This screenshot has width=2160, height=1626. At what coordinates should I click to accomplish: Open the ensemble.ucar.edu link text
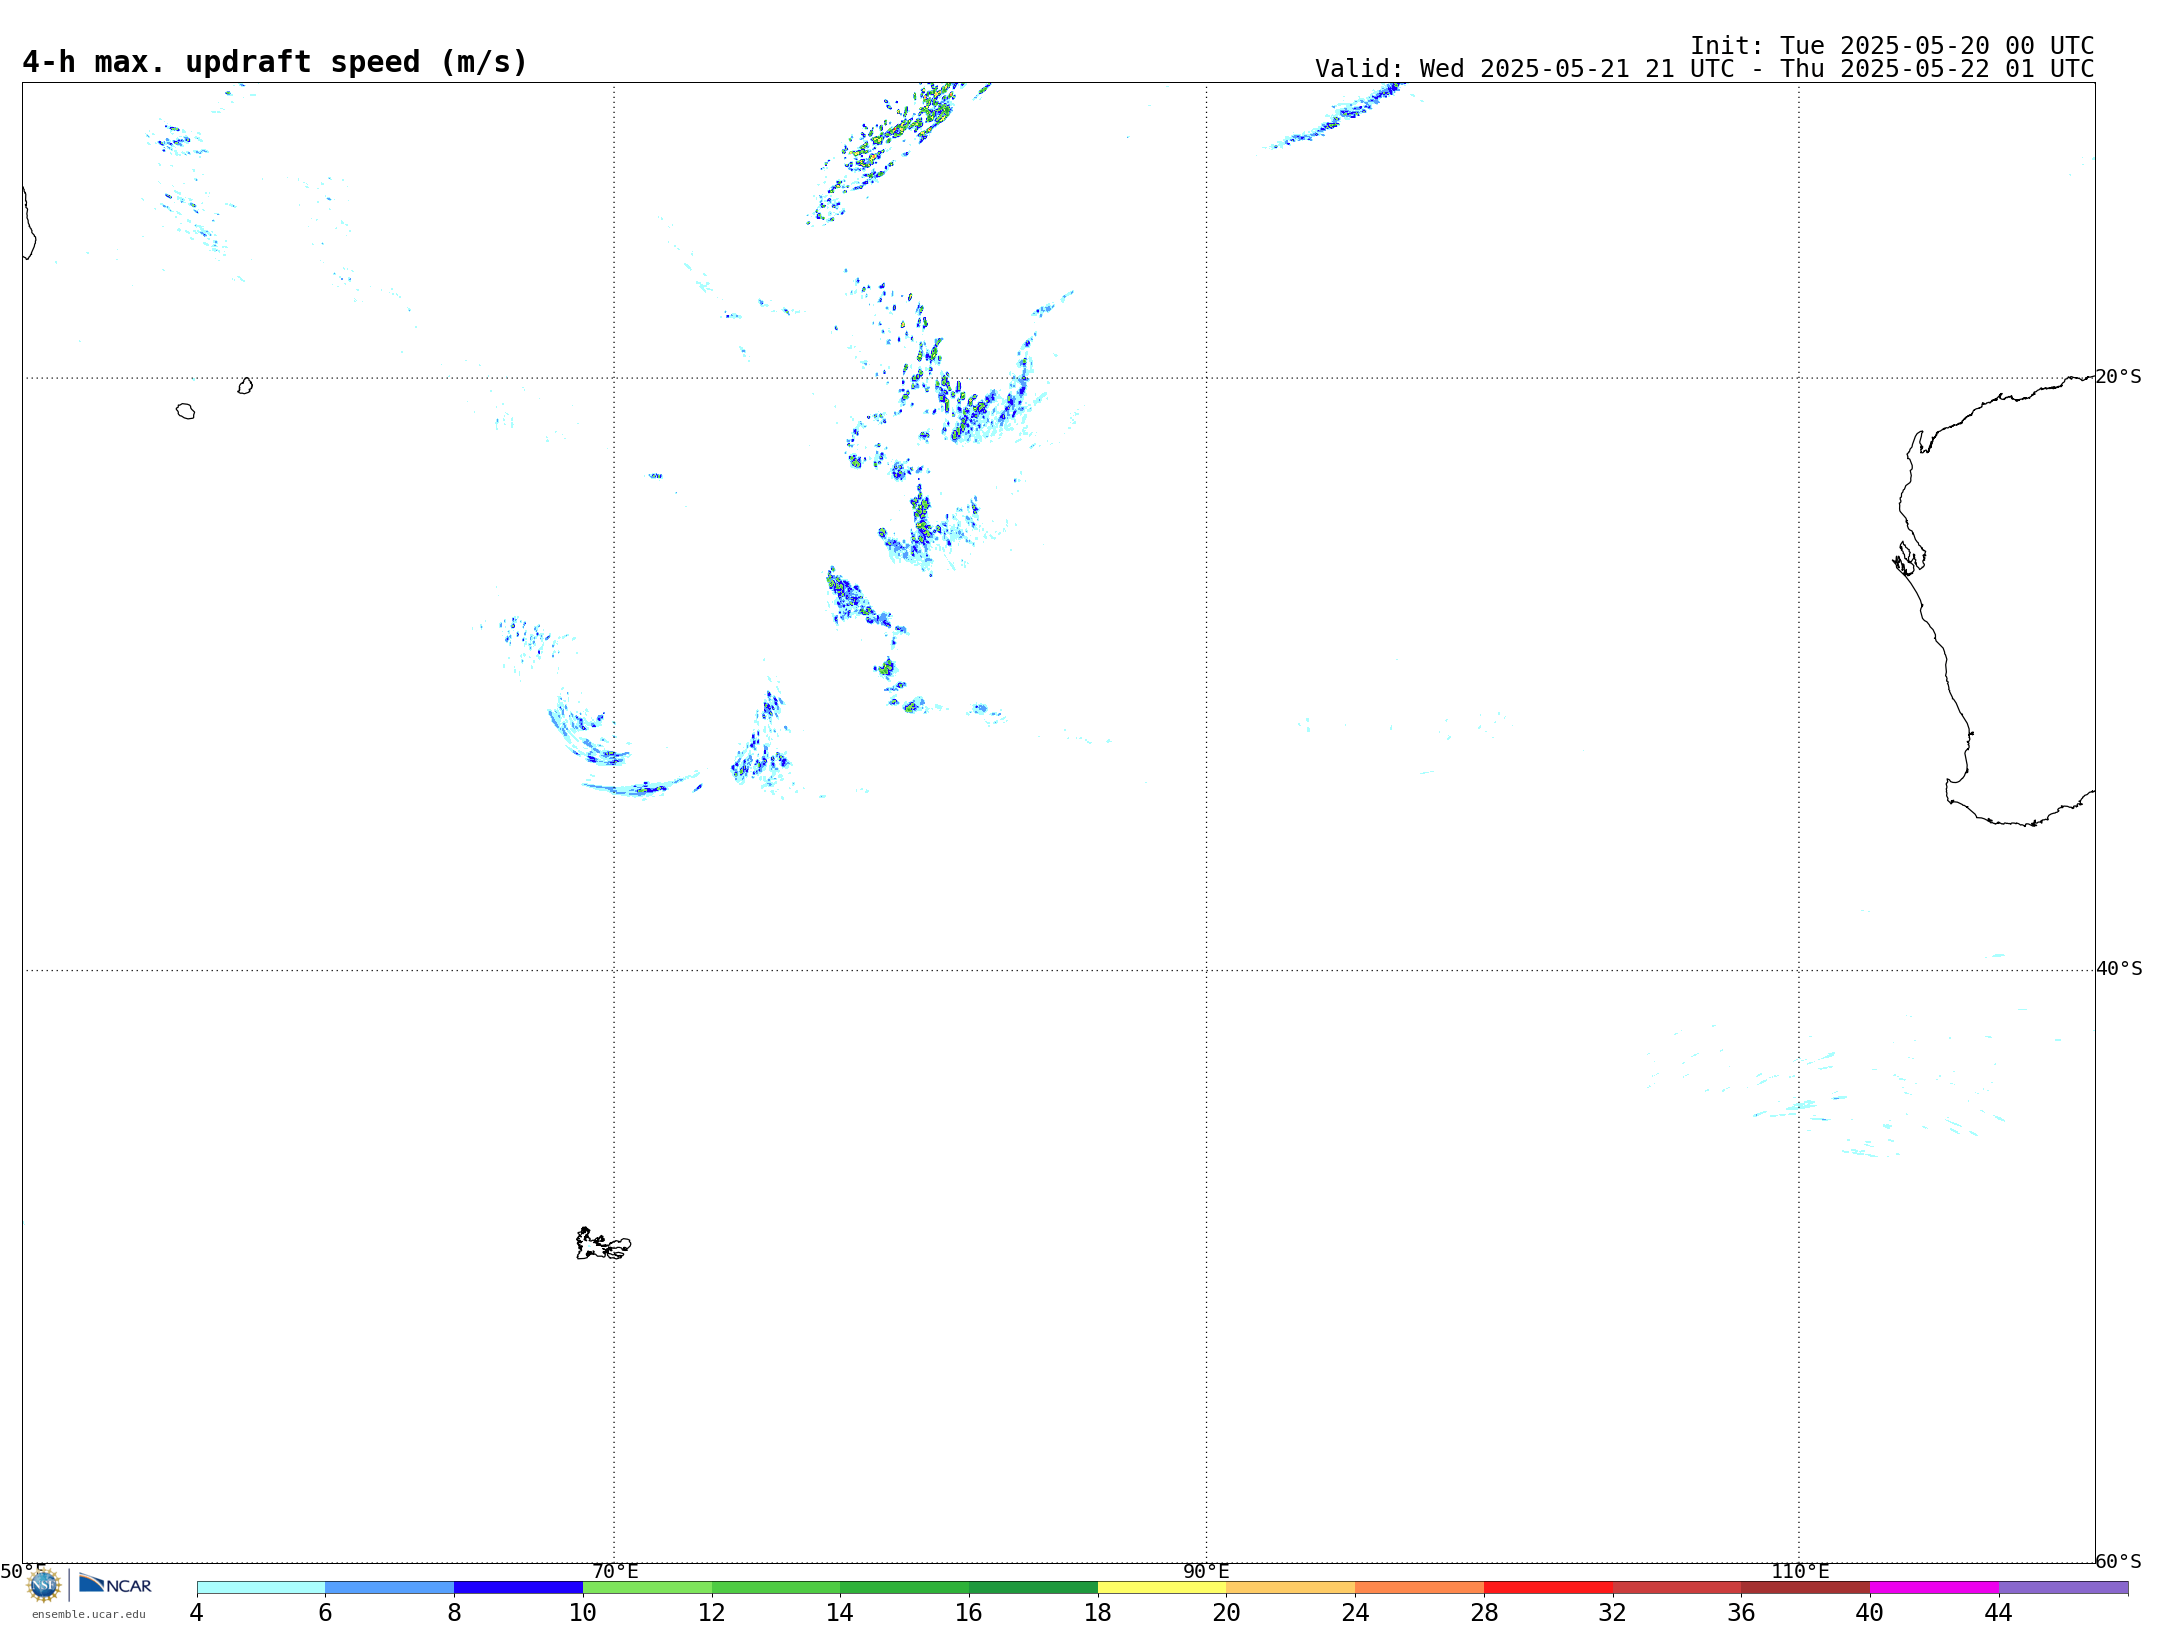point(89,1614)
